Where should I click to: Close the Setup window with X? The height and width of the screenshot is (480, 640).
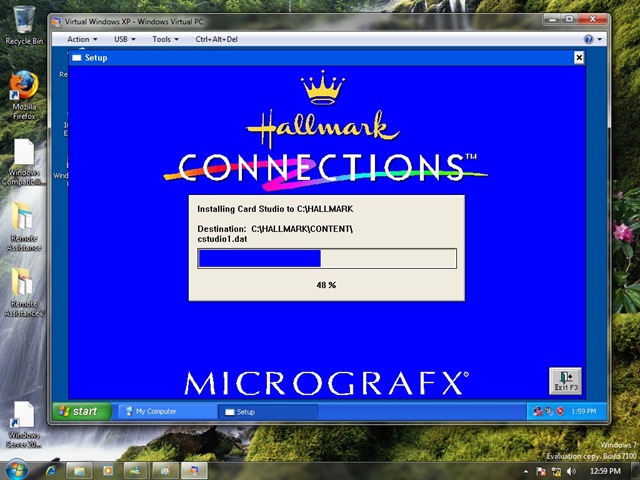pyautogui.click(x=579, y=58)
